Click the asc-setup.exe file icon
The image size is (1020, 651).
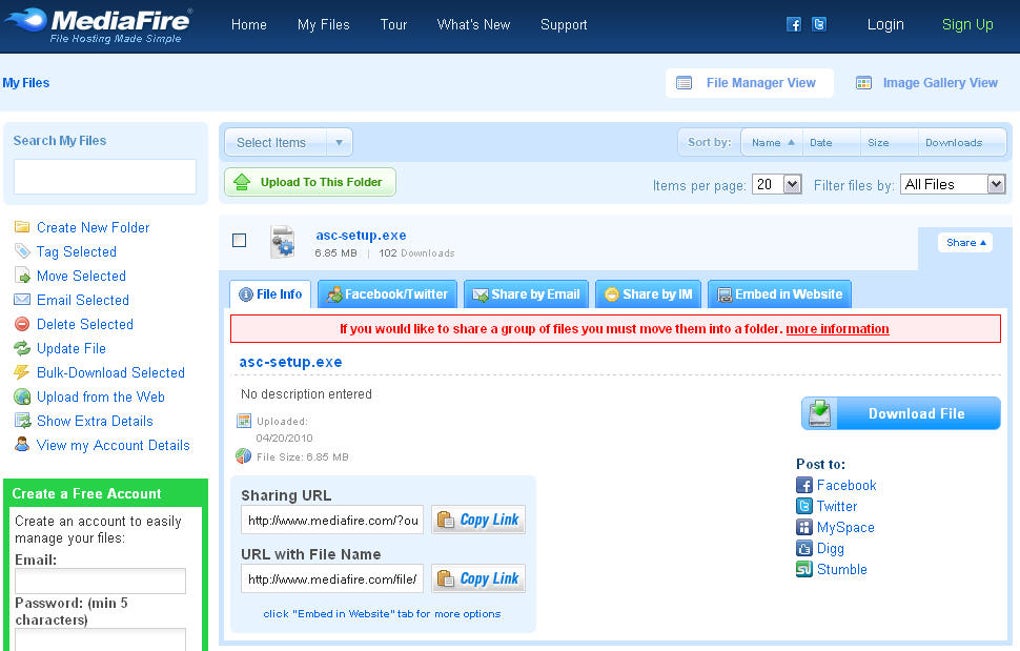click(x=283, y=242)
